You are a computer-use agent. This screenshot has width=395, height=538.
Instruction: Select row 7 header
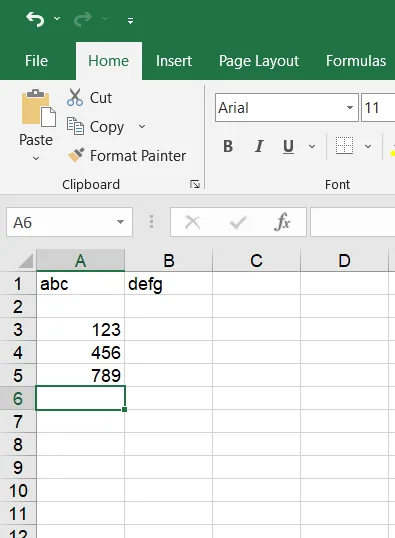pos(18,422)
